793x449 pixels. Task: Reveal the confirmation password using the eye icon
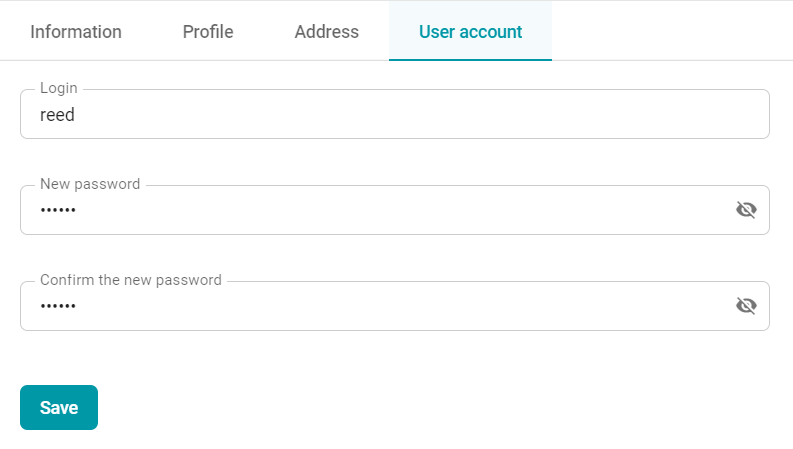(746, 305)
